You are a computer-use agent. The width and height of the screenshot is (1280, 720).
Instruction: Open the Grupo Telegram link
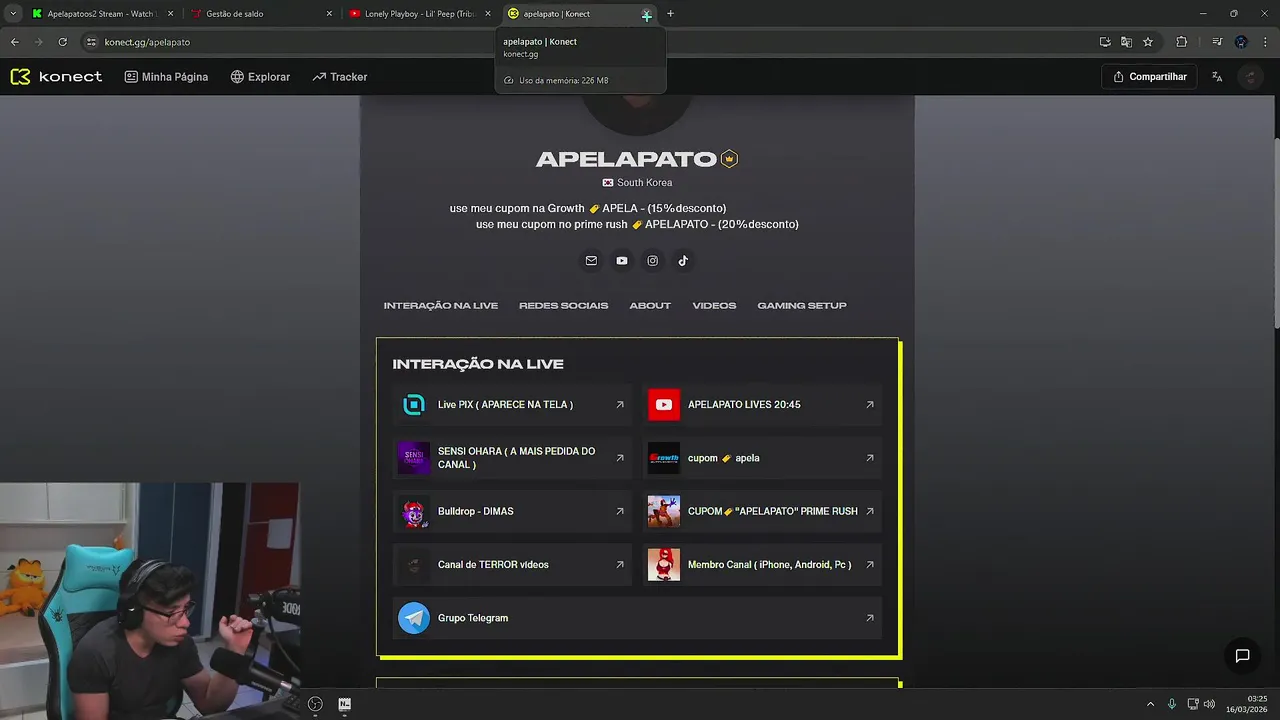click(637, 618)
